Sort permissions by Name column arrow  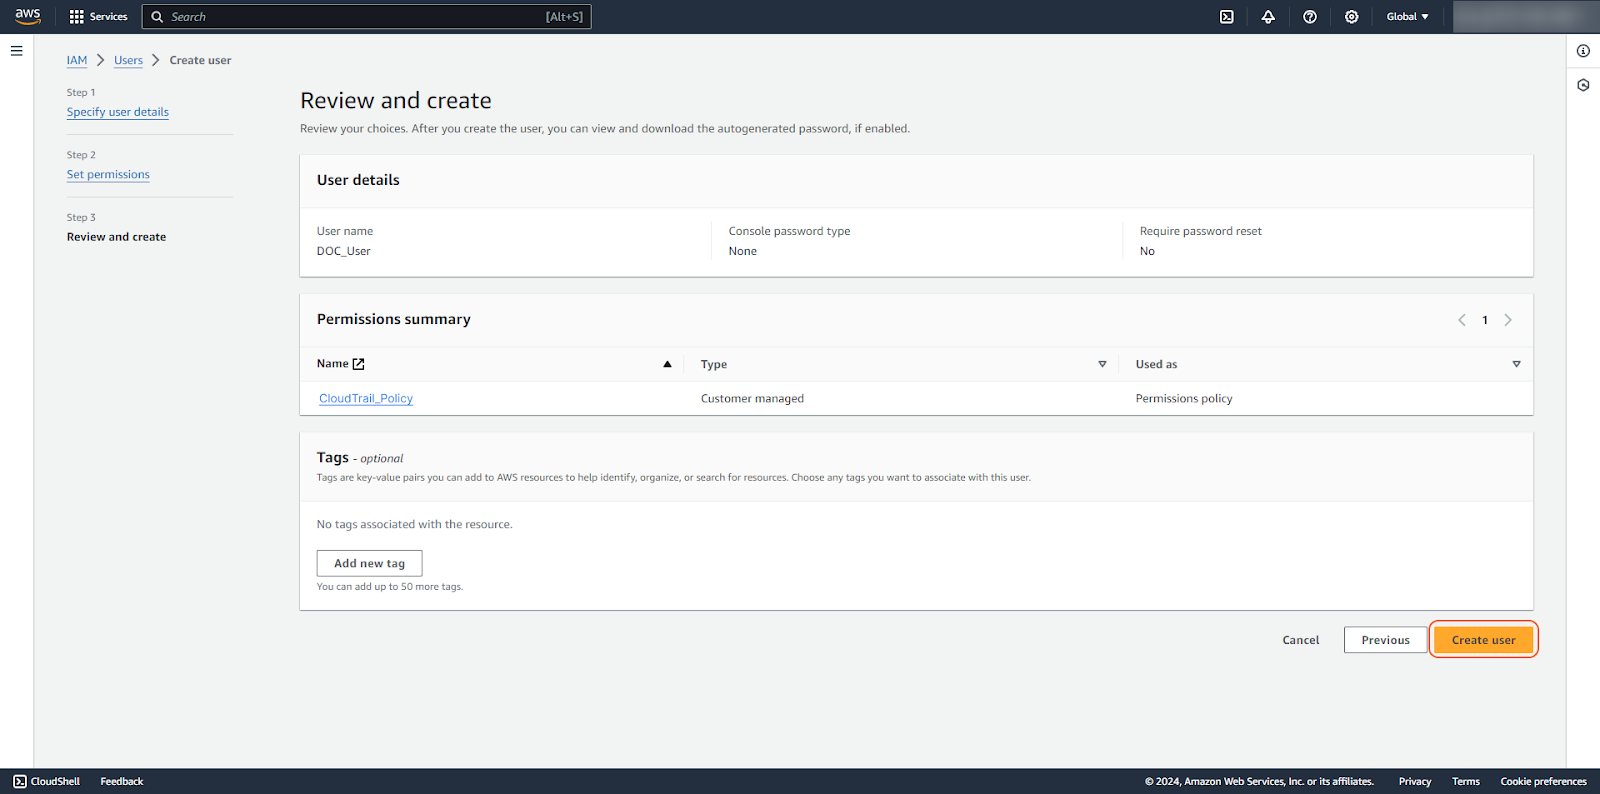coord(667,364)
